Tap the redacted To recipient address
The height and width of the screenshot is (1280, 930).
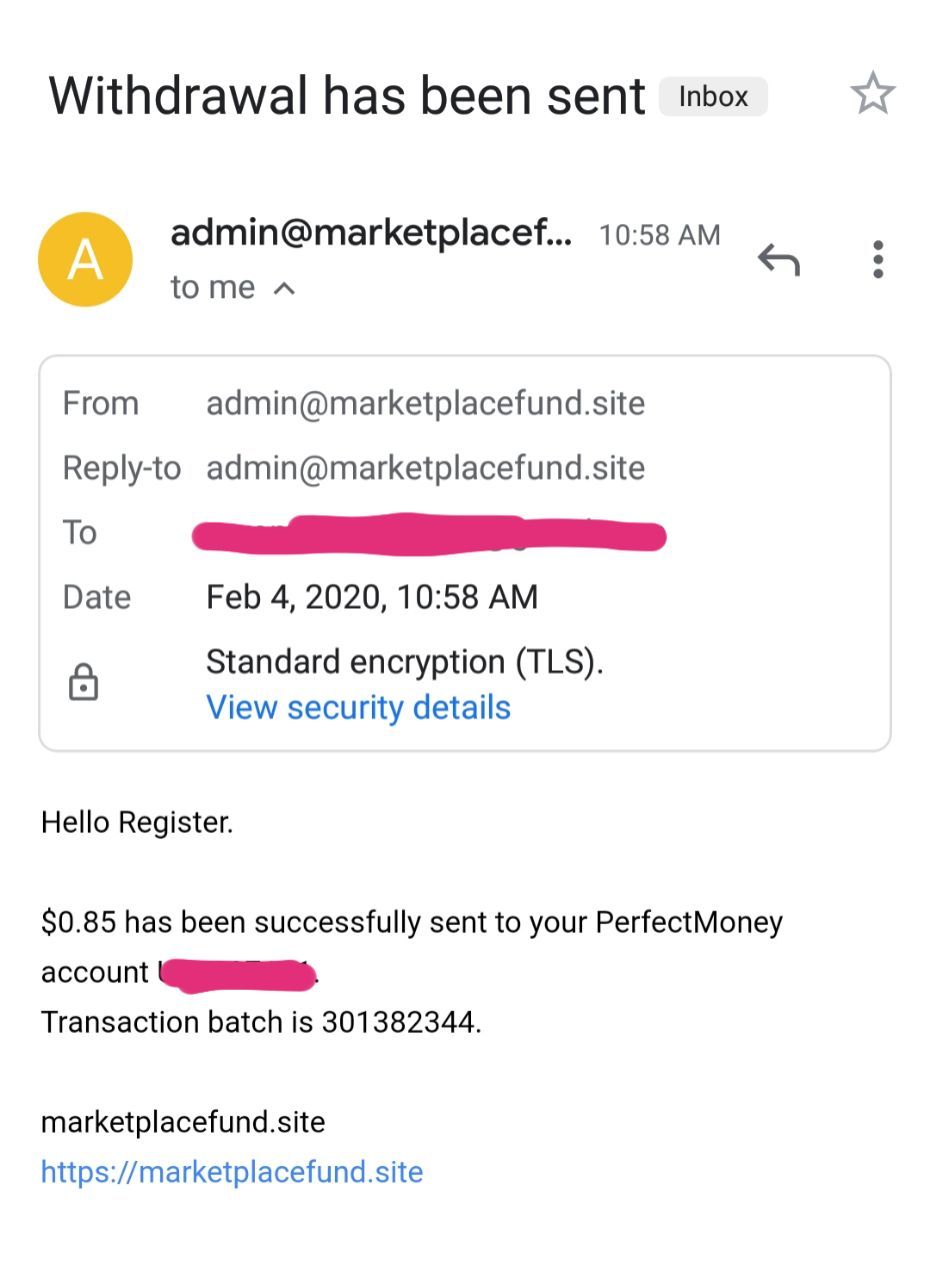(428, 534)
